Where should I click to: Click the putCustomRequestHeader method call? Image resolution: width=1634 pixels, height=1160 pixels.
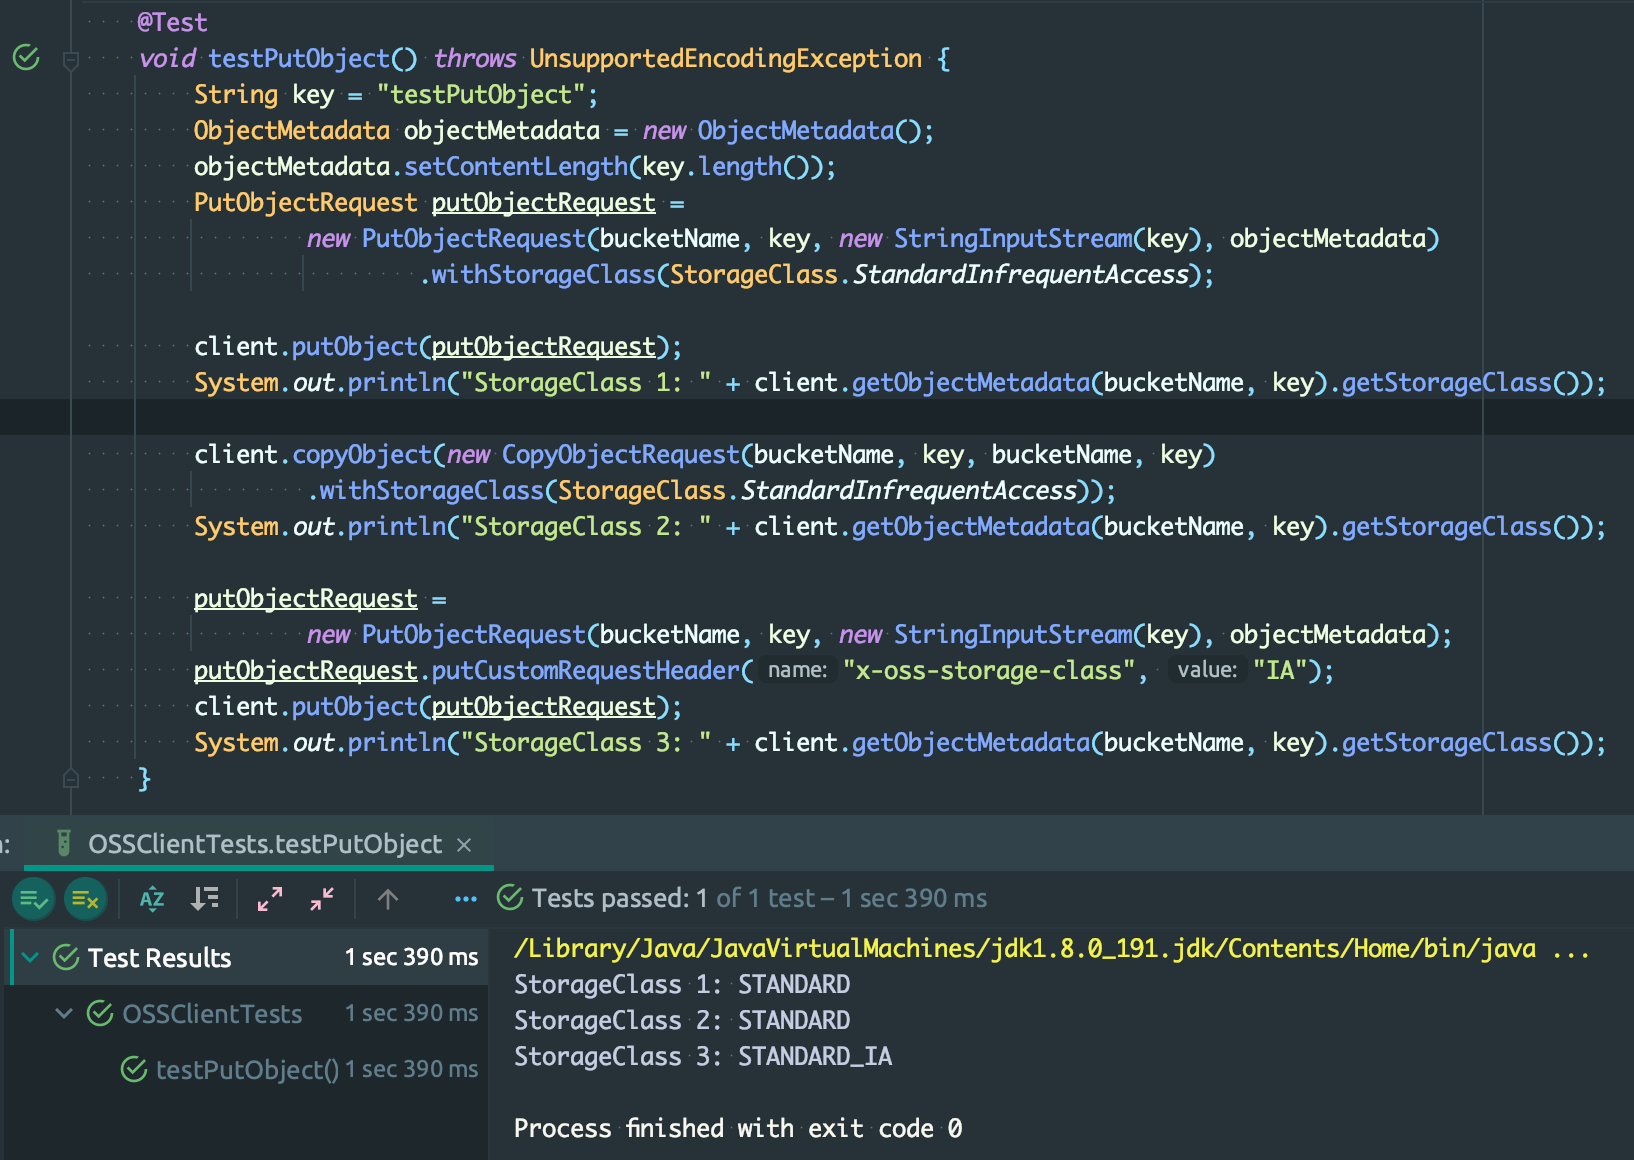(585, 670)
